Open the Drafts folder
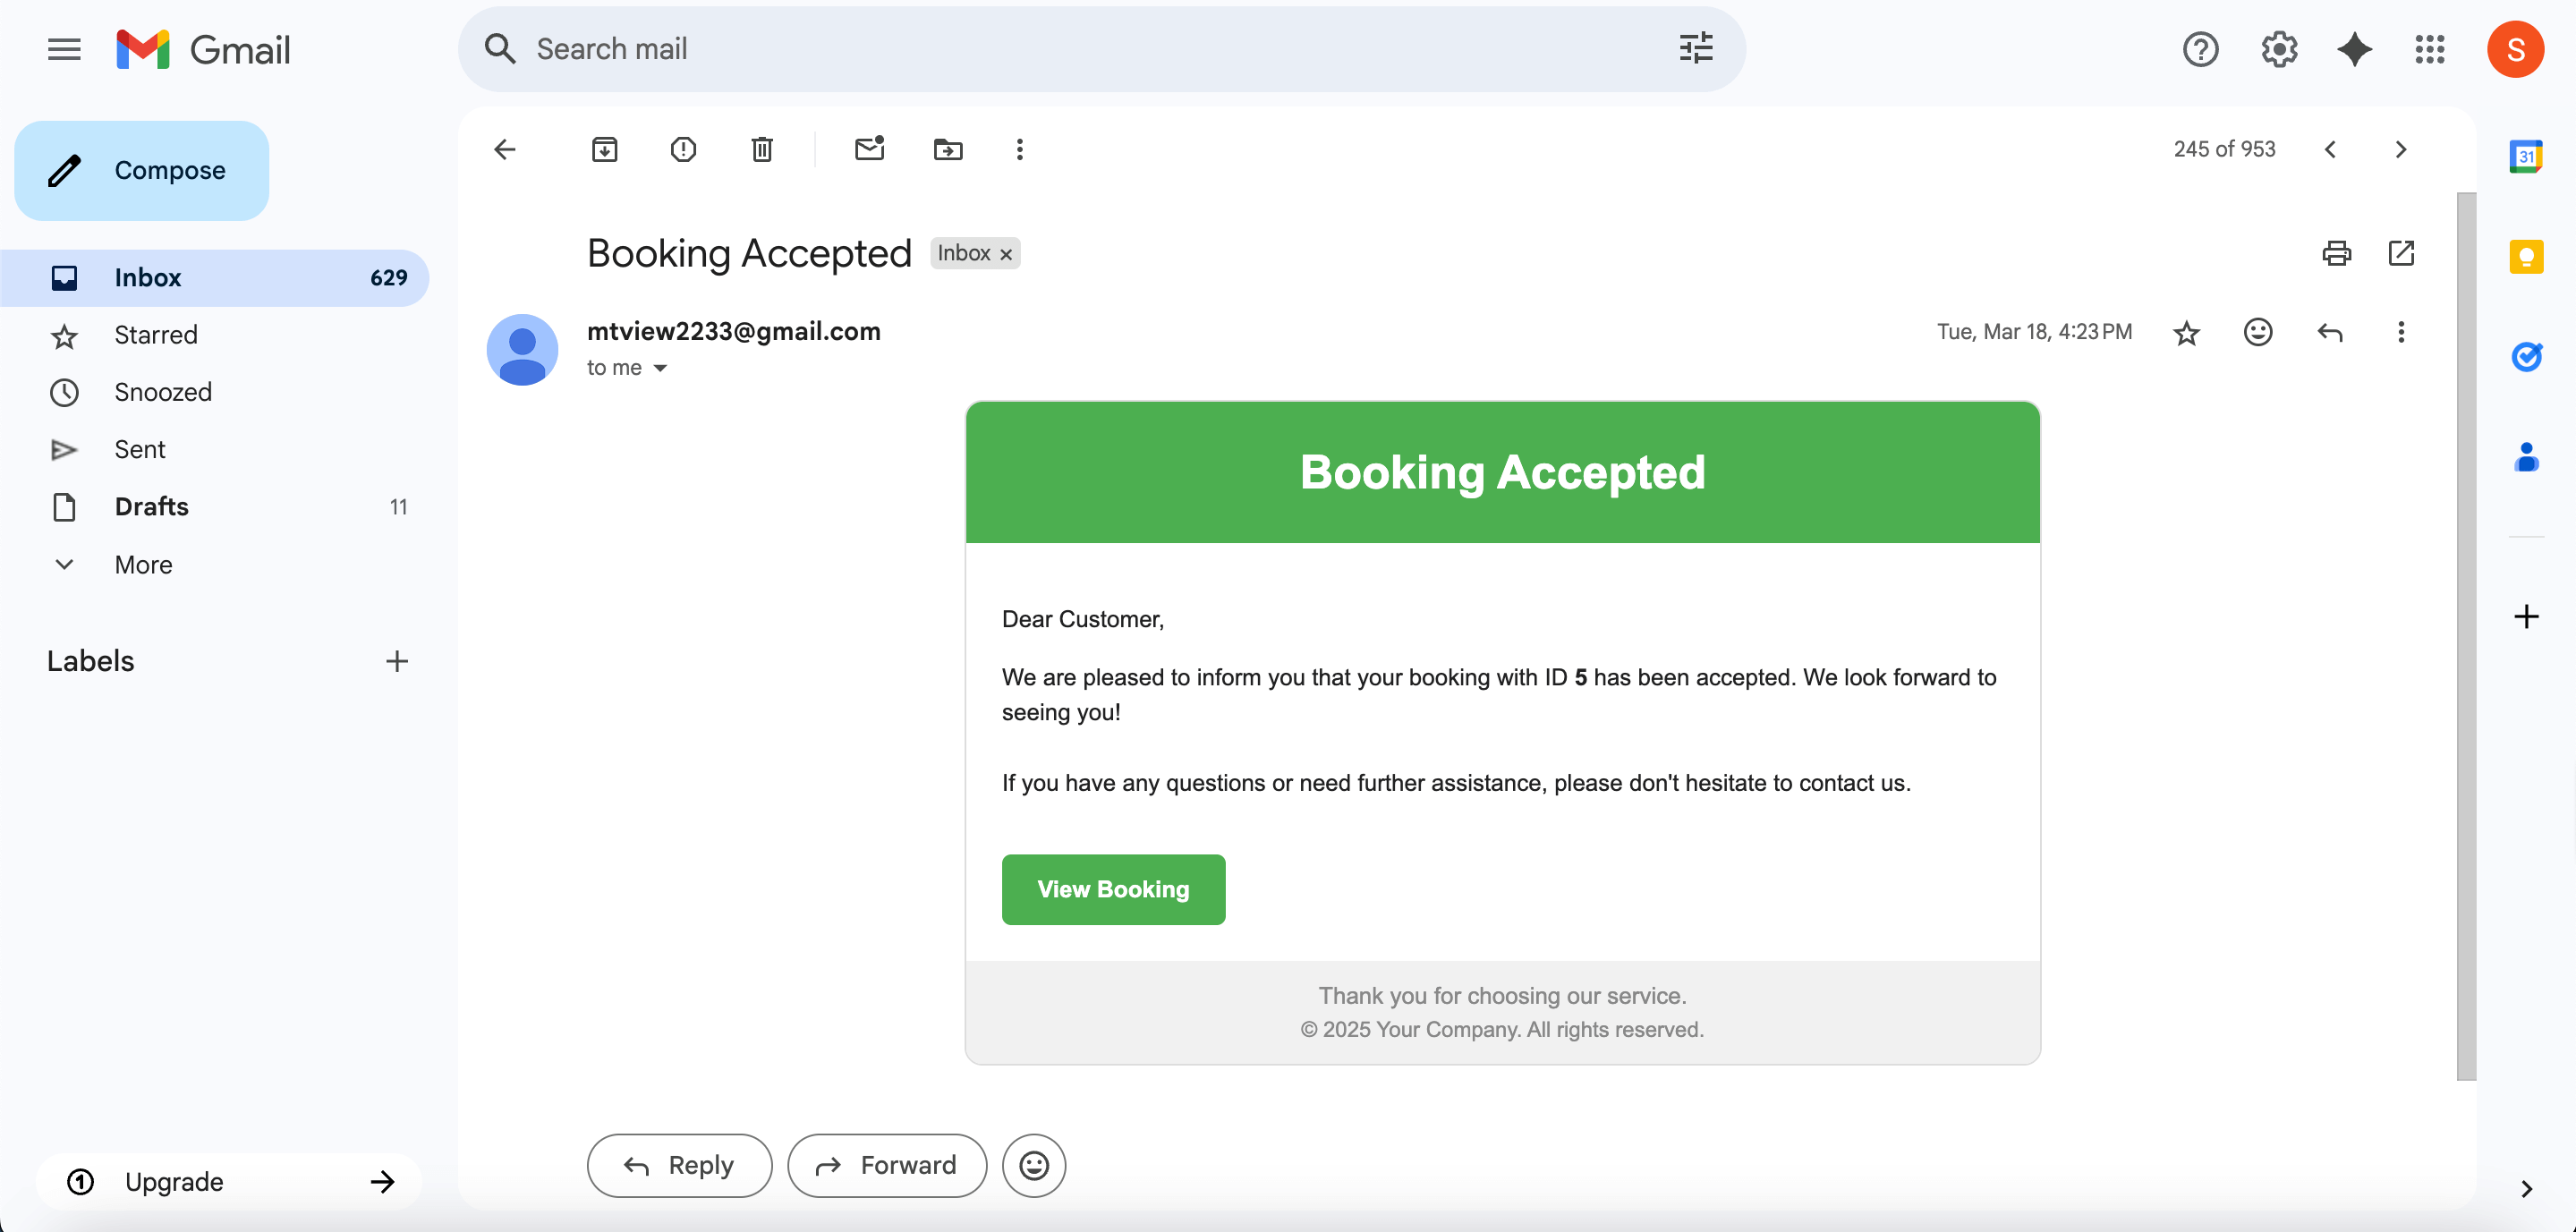2576x1232 pixels. coord(151,507)
